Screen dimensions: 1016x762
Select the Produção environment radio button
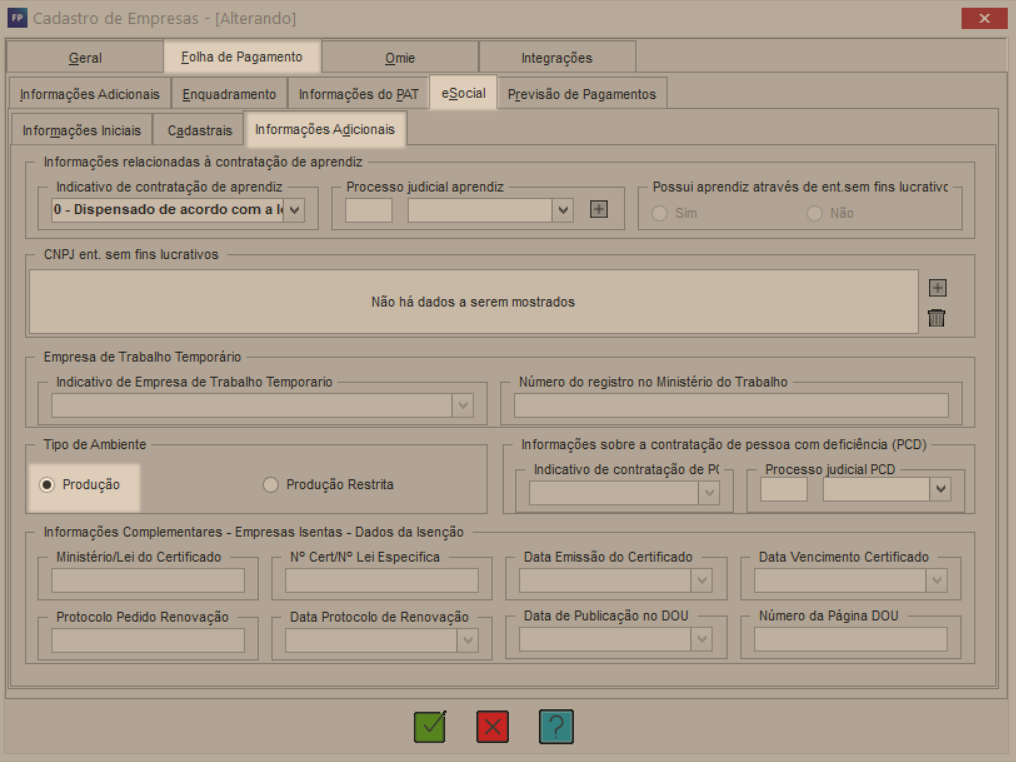pos(47,485)
